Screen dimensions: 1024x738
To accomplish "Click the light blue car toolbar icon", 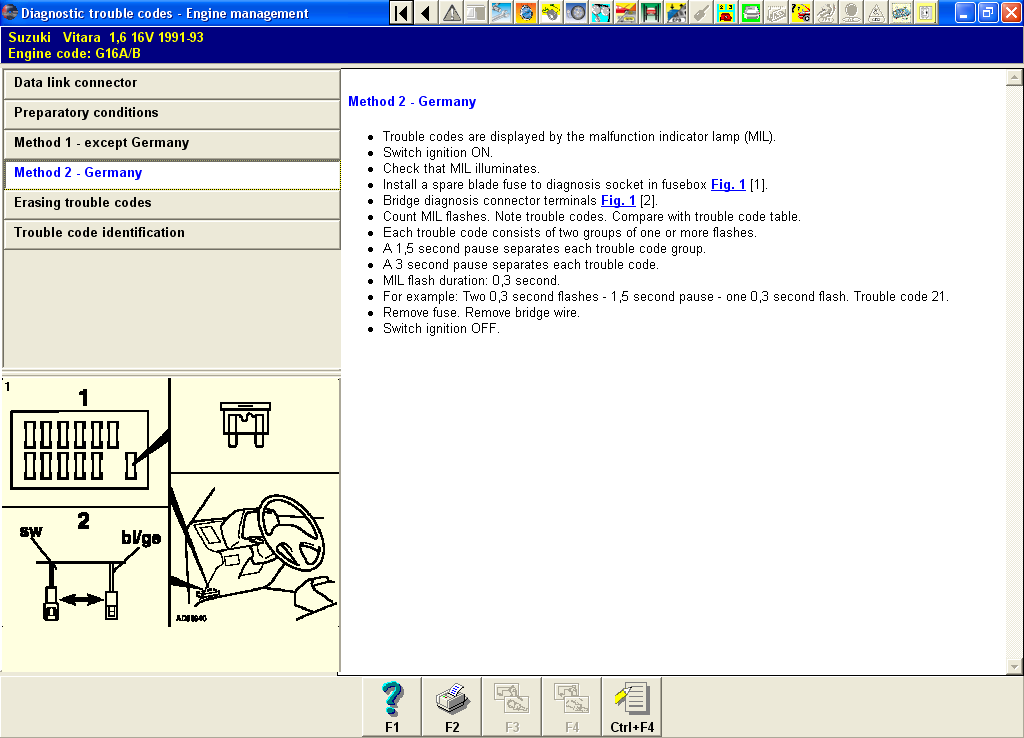I will coord(900,12).
